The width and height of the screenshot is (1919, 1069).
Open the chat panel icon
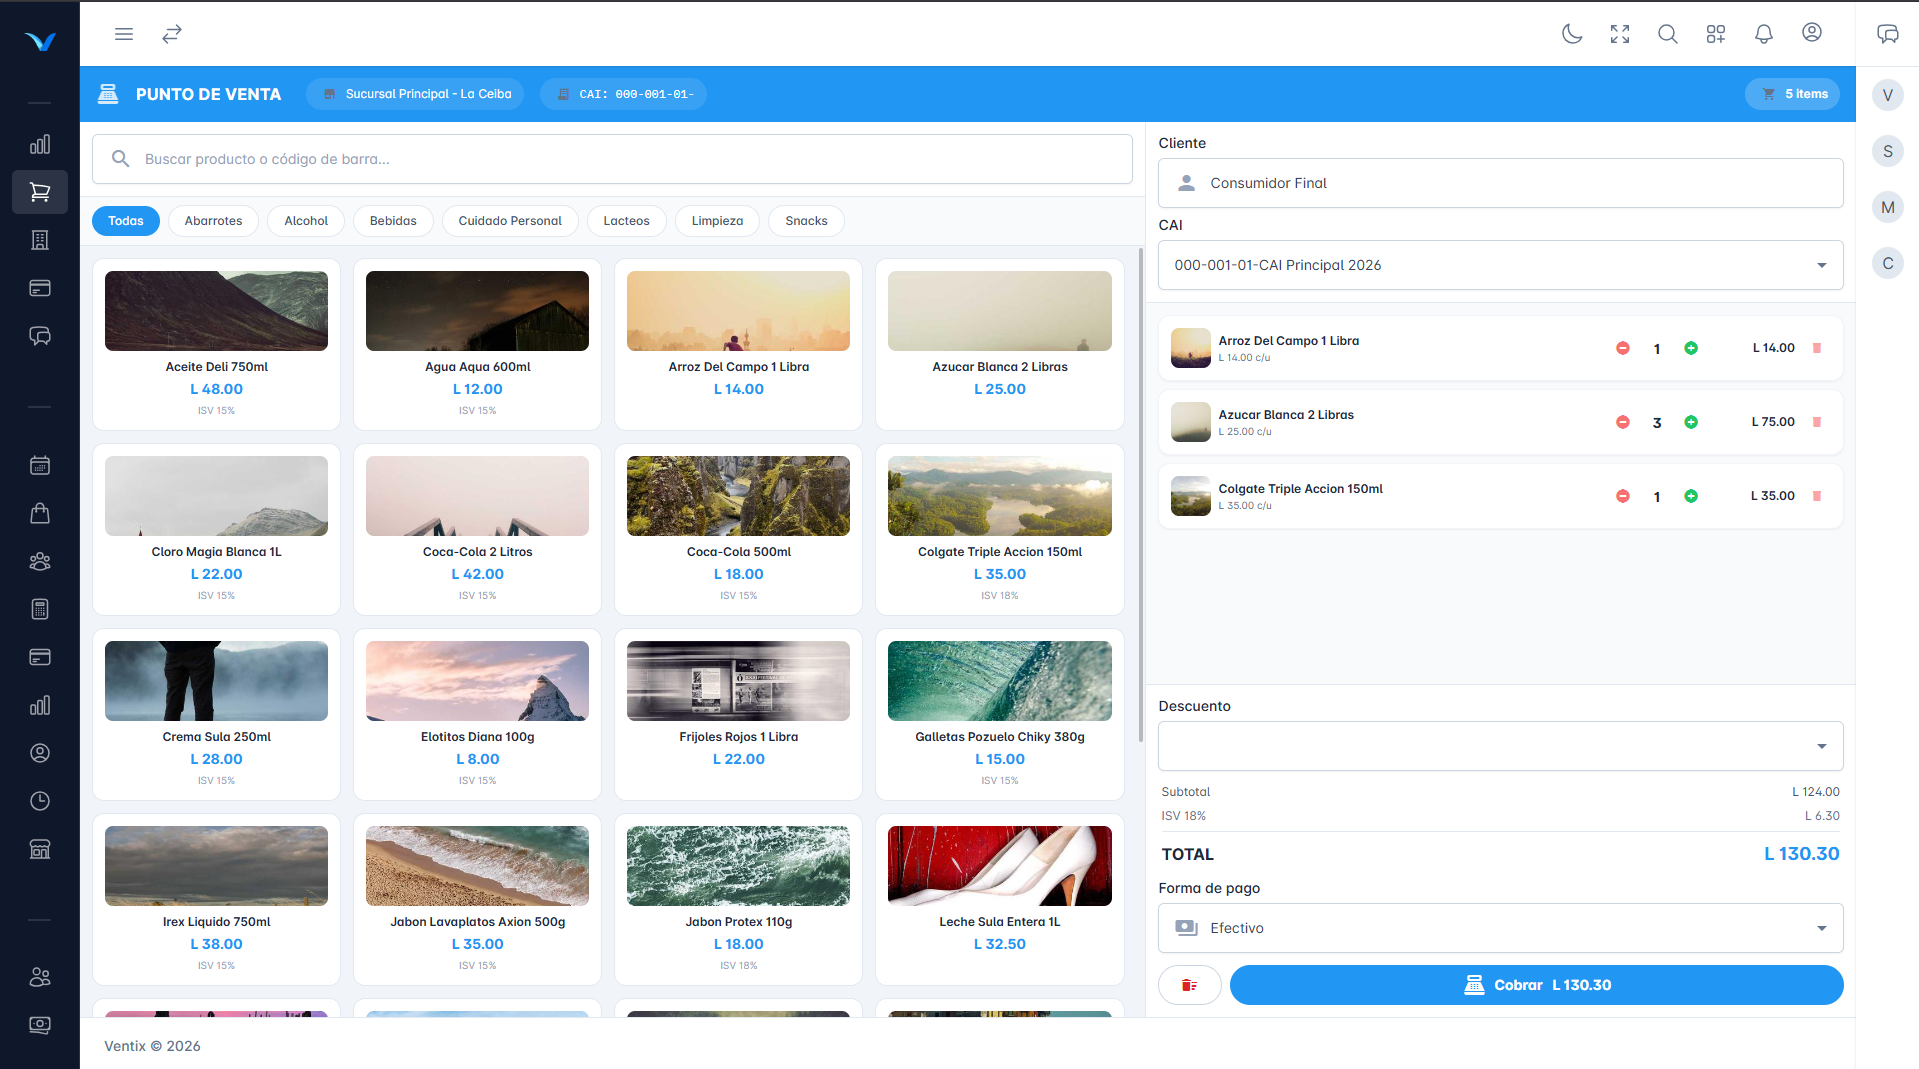point(1888,34)
